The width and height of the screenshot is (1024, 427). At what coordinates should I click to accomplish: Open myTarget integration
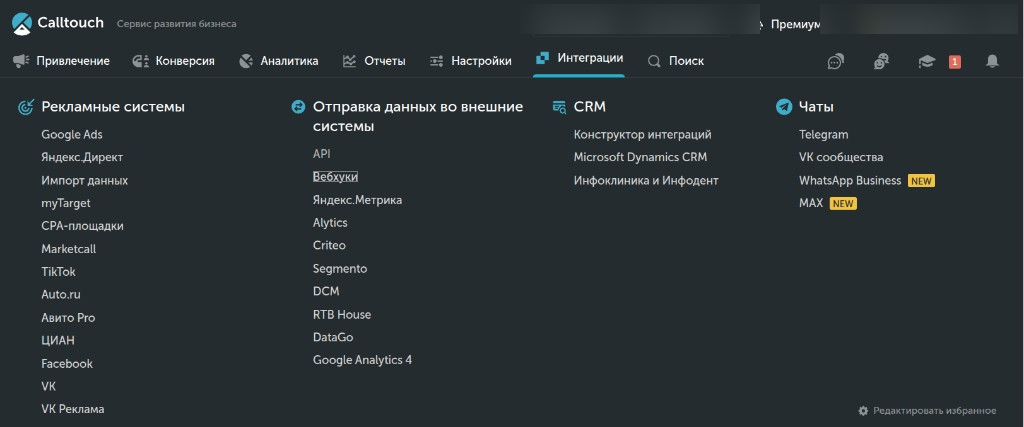point(66,203)
